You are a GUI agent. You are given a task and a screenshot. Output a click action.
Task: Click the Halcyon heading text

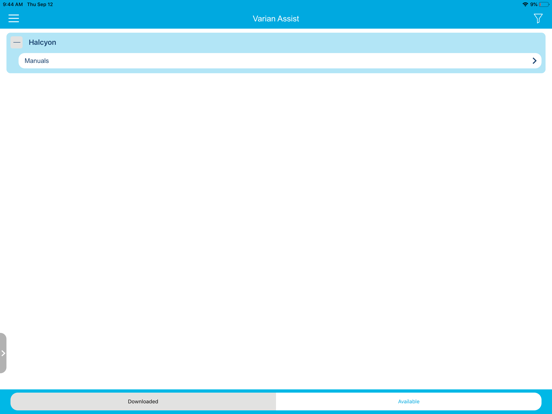tap(42, 42)
